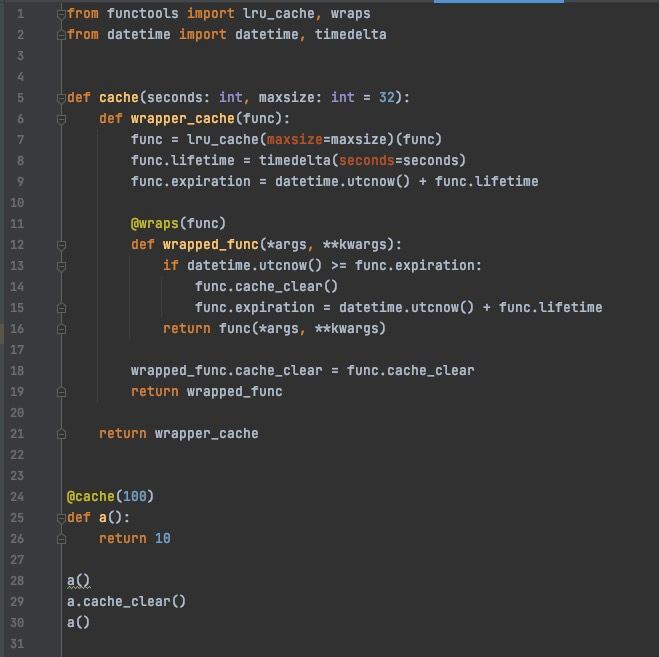The width and height of the screenshot is (659, 657).
Task: Click the a() call on line 30
Action: tap(79, 623)
